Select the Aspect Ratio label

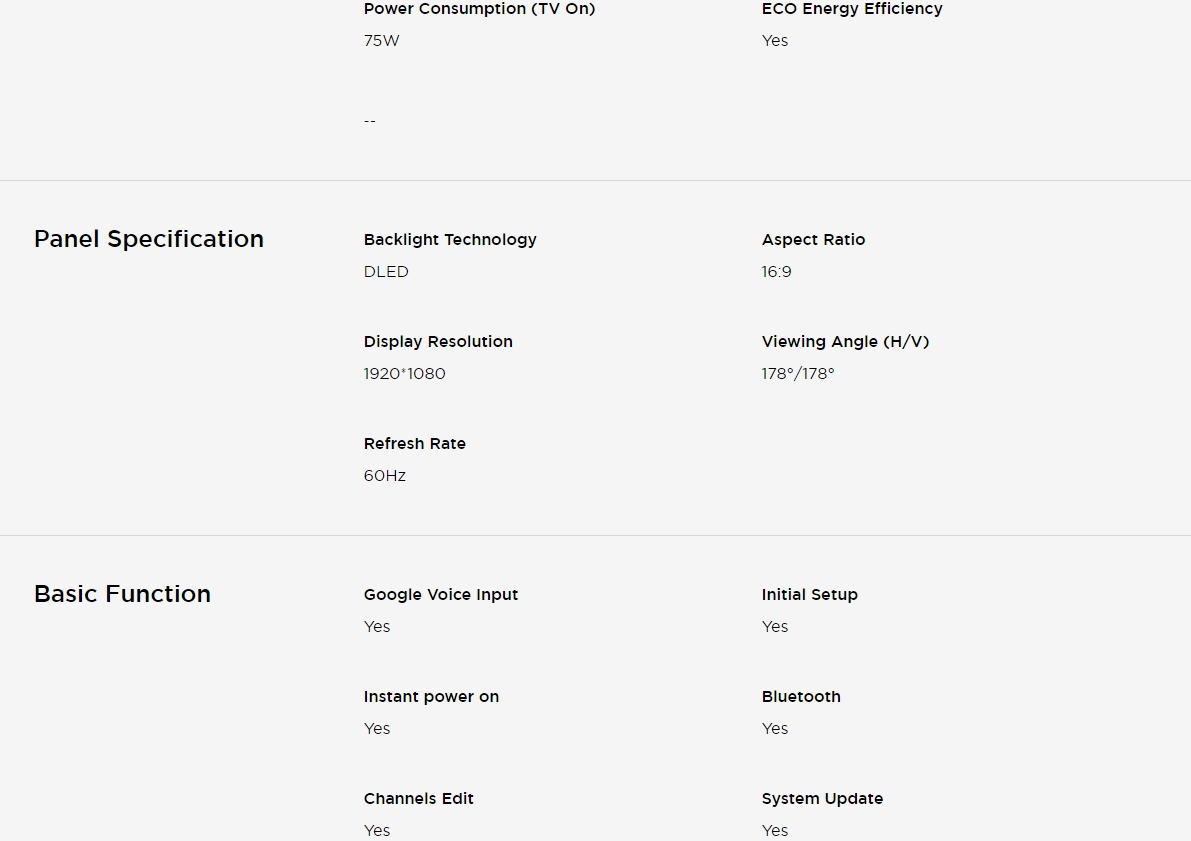pyautogui.click(x=813, y=240)
